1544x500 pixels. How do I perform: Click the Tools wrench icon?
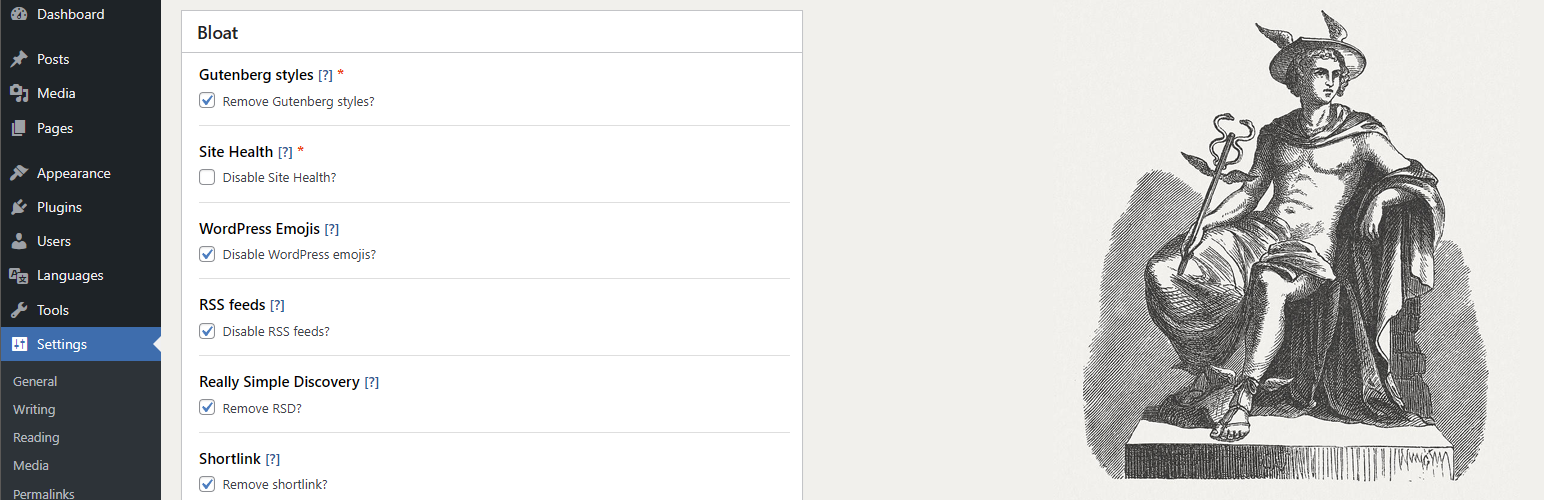(x=19, y=310)
